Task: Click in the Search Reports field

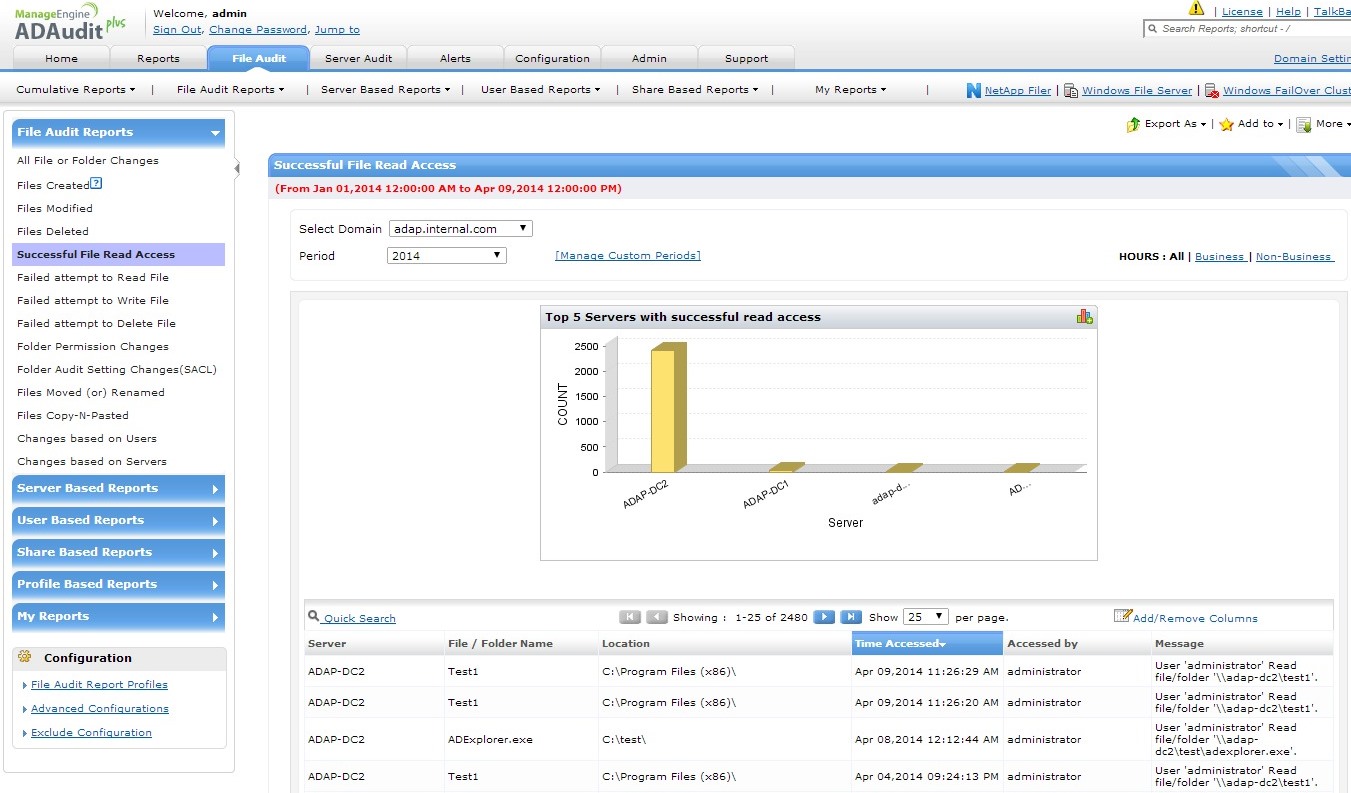Action: pyautogui.click(x=1250, y=29)
